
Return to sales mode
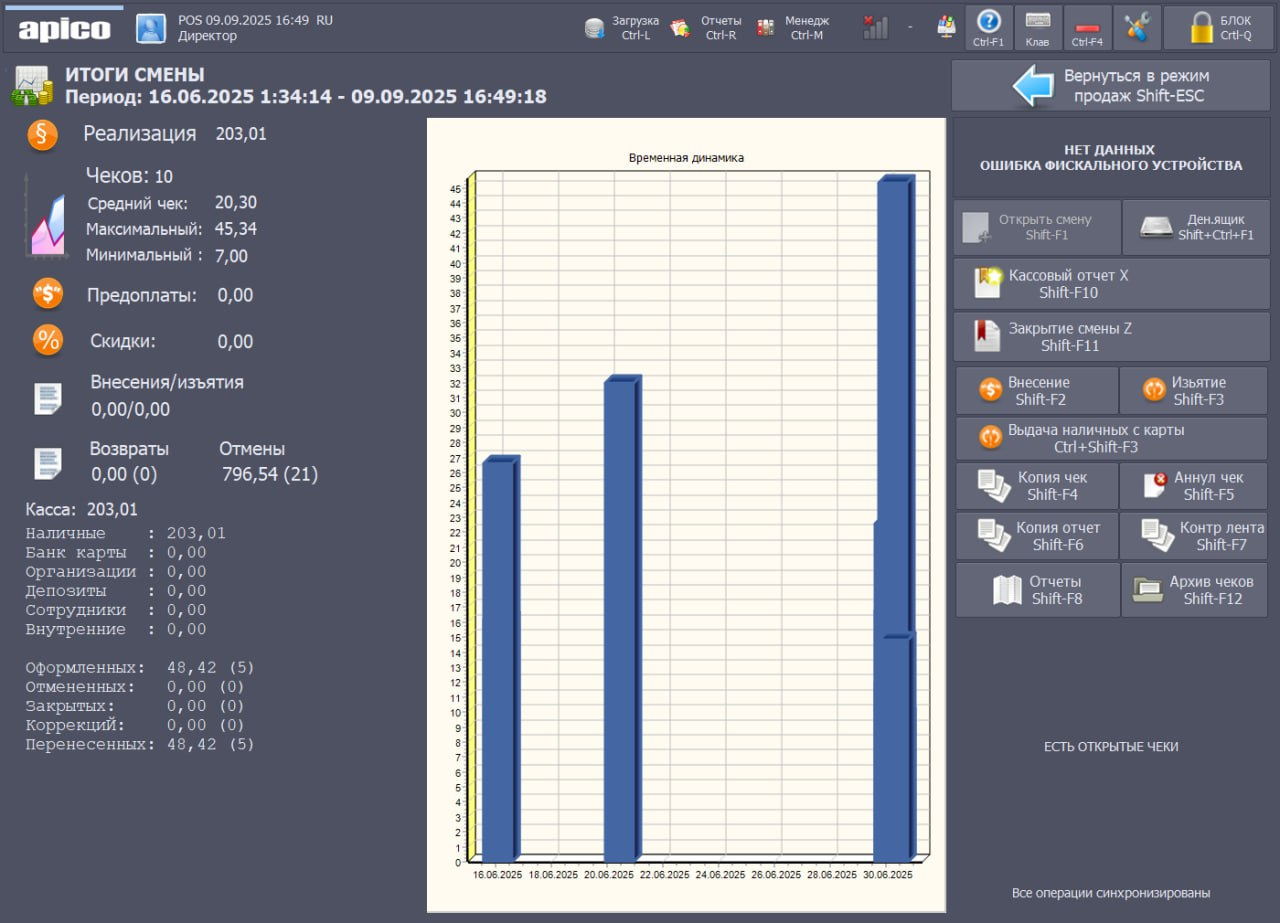click(1110, 86)
